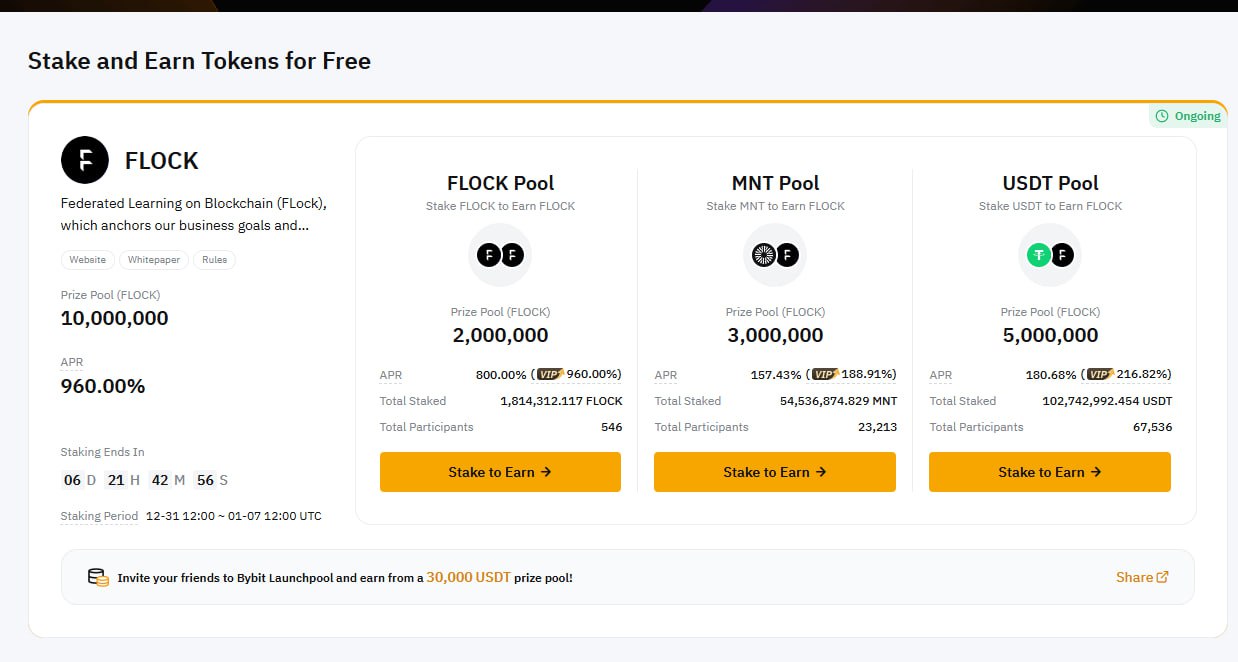Viewport: 1238px width, 662px height.
Task: Select the USDT Pool heading
Action: coord(1050,183)
